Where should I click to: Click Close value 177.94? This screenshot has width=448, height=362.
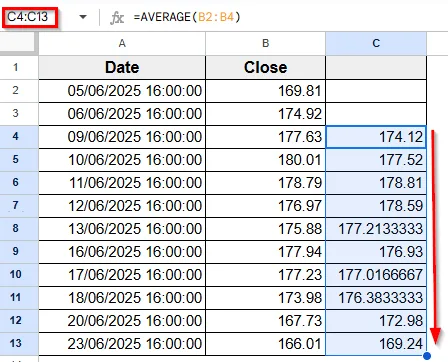pos(265,252)
